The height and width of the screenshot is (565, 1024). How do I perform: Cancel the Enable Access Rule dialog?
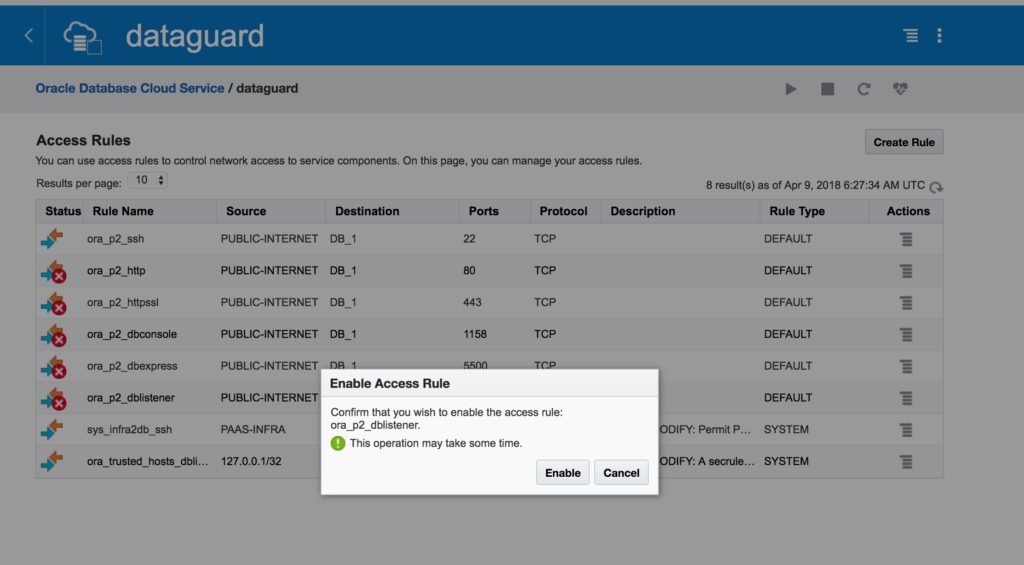click(621, 473)
